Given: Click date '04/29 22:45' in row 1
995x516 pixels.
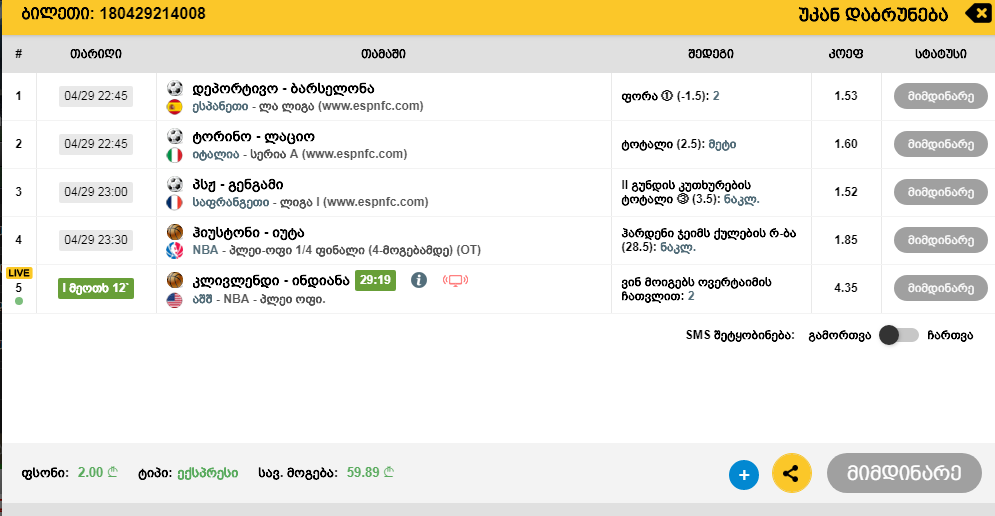Looking at the screenshot, I should click(96, 96).
